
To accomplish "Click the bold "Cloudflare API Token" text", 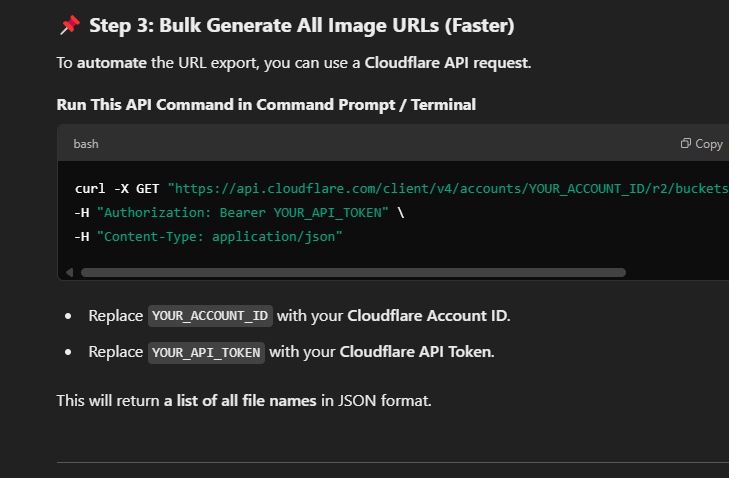I will click(415, 352).
